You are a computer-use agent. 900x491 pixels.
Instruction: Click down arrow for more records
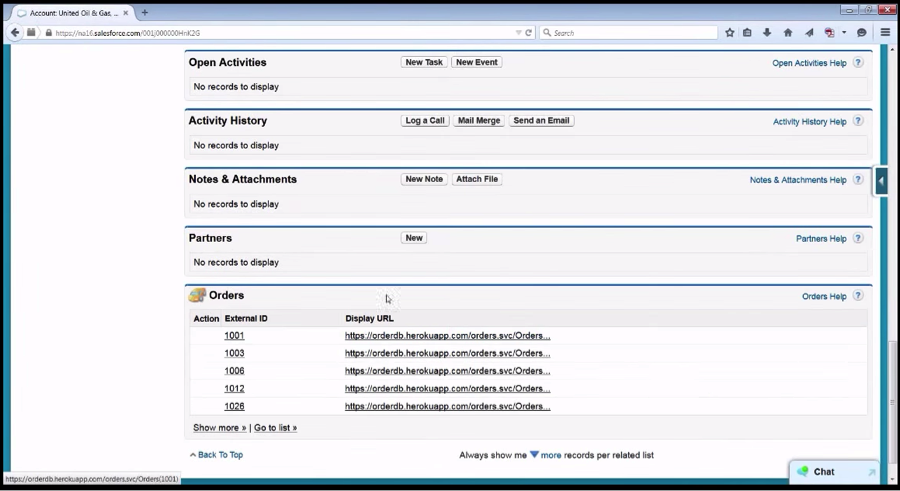pos(534,455)
